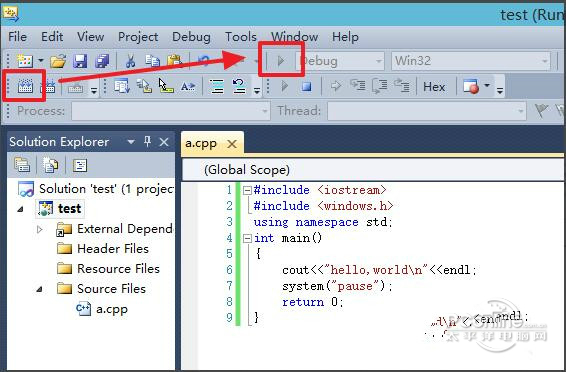Click the Step Into icon
This screenshot has height=372, width=566.
pyautogui.click(x=358, y=86)
